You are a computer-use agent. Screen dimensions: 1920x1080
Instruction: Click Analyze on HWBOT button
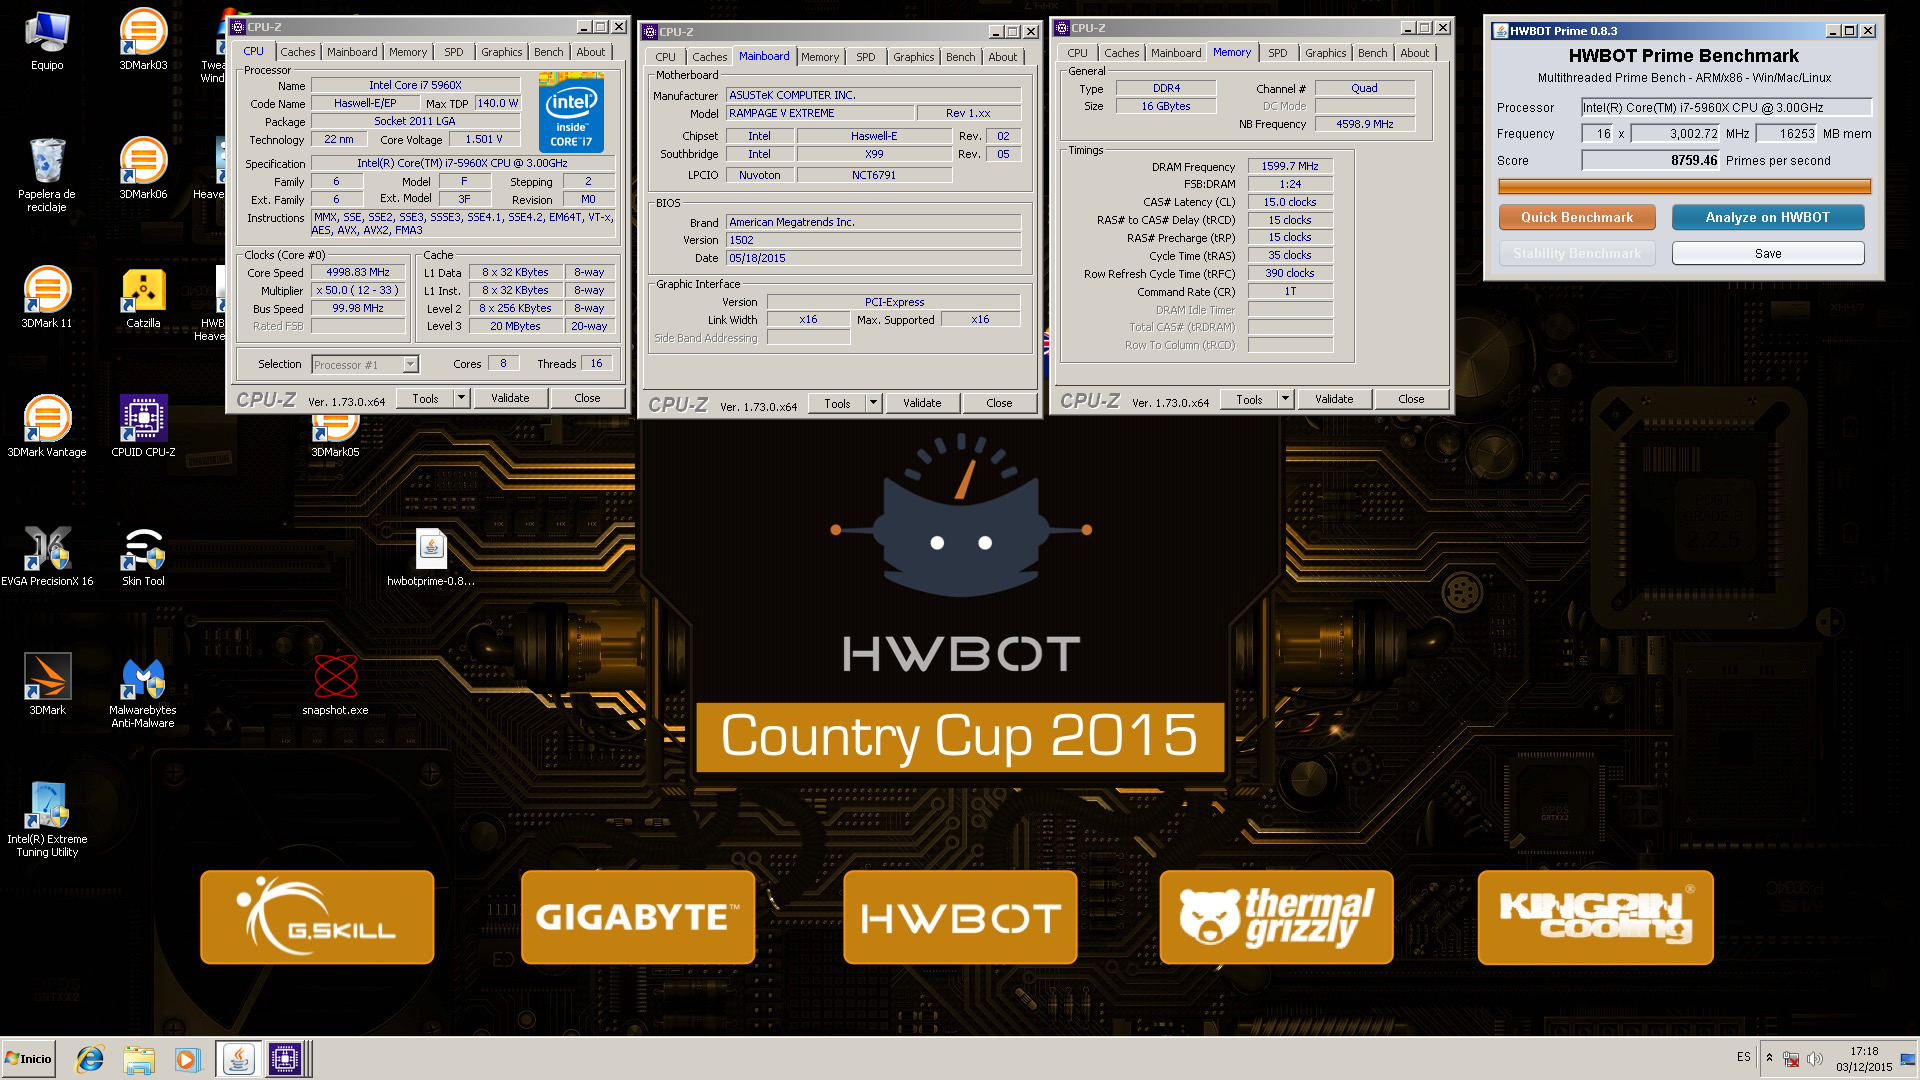click(1768, 217)
